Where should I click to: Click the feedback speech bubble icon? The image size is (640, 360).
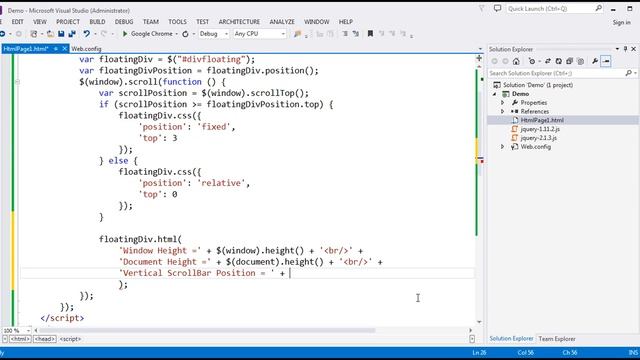point(497,8)
